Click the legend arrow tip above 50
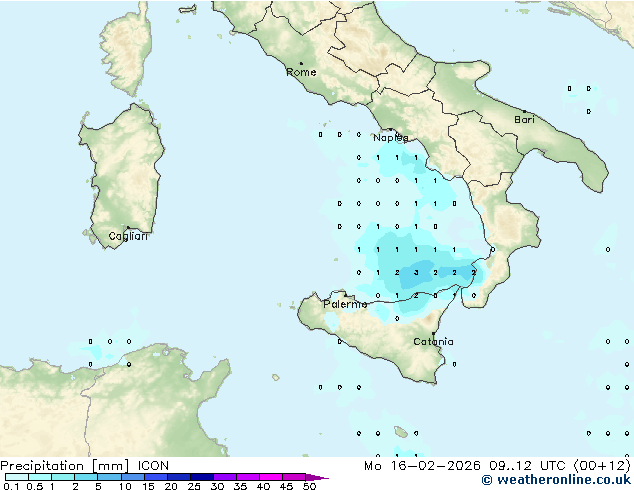The width and height of the screenshot is (634, 490). coord(317,477)
